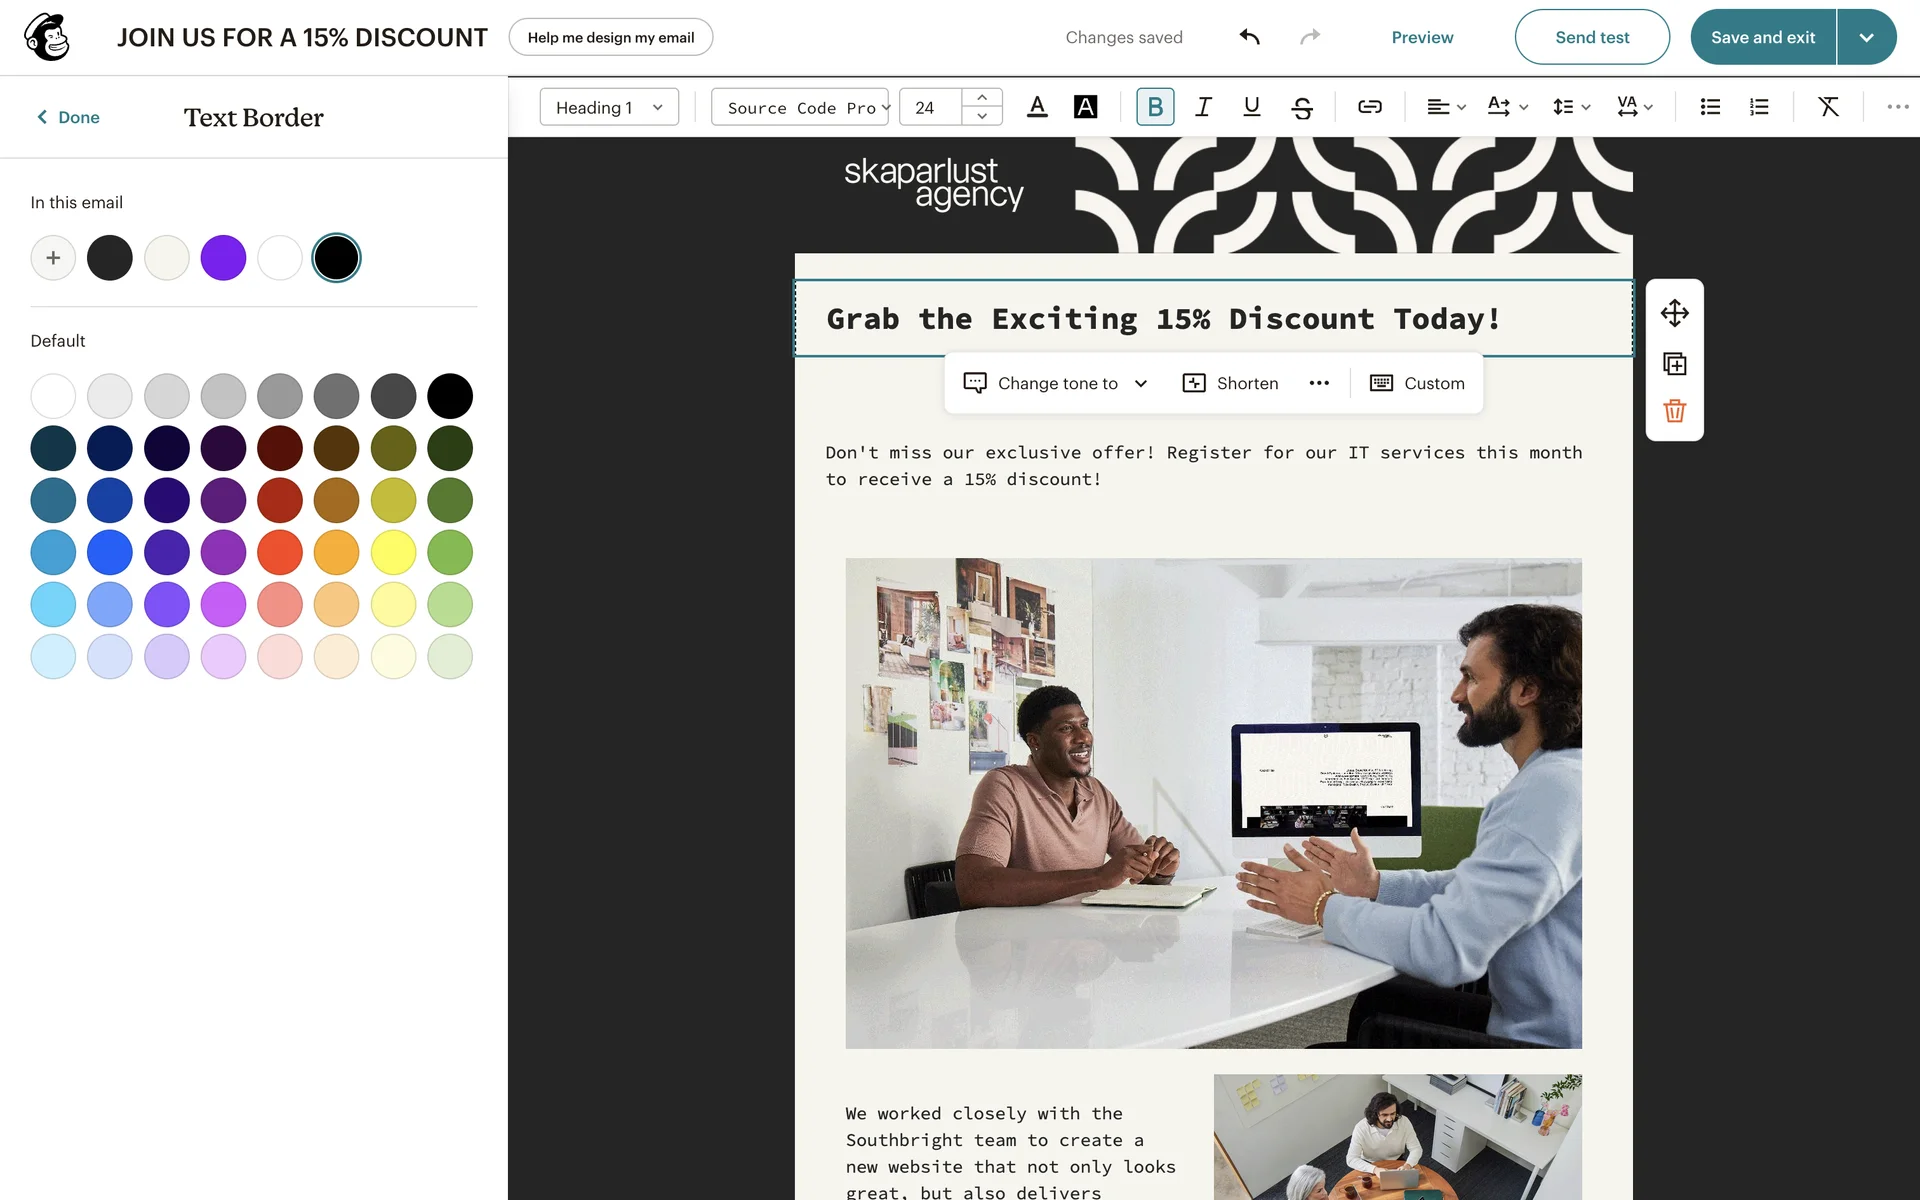Duplicate the selected content block
Screen dimensions: 1920x1200
point(1674,363)
